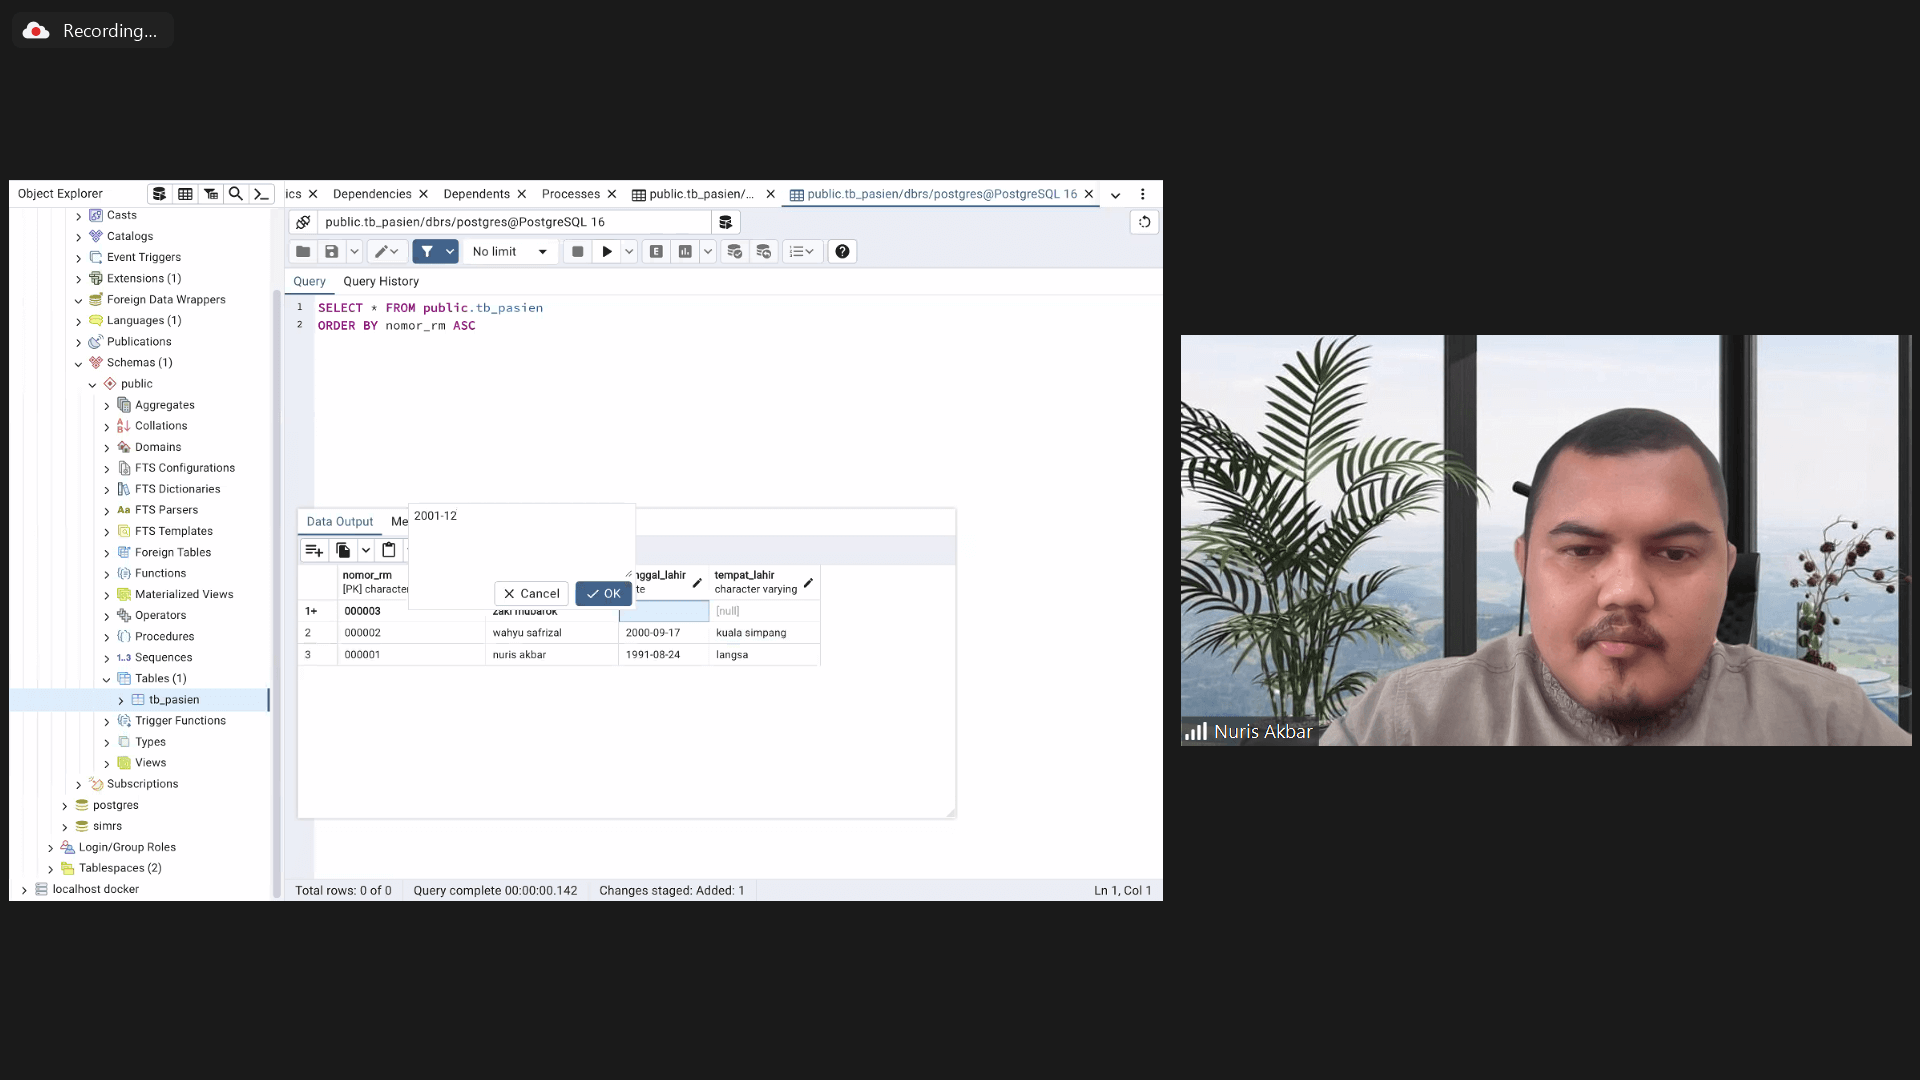This screenshot has width=1920, height=1080.
Task: Toggle the connection status icon
Action: 303,222
